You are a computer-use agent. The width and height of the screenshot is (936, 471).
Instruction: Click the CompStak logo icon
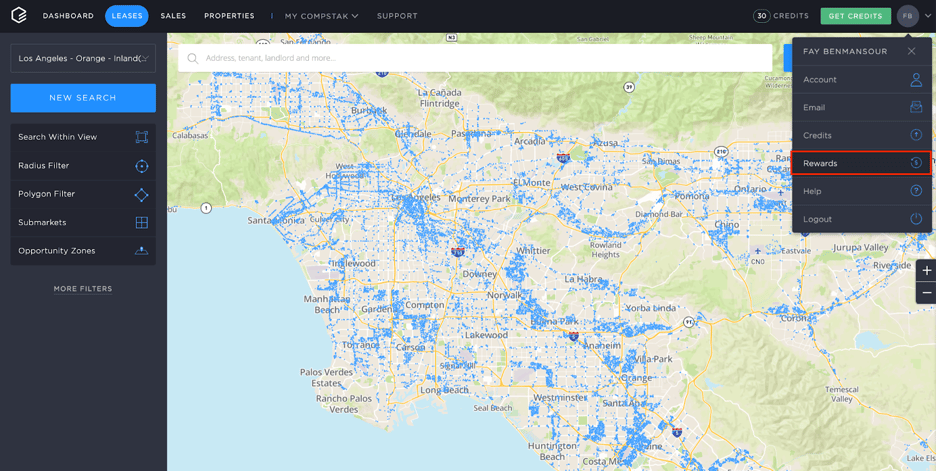coord(19,15)
